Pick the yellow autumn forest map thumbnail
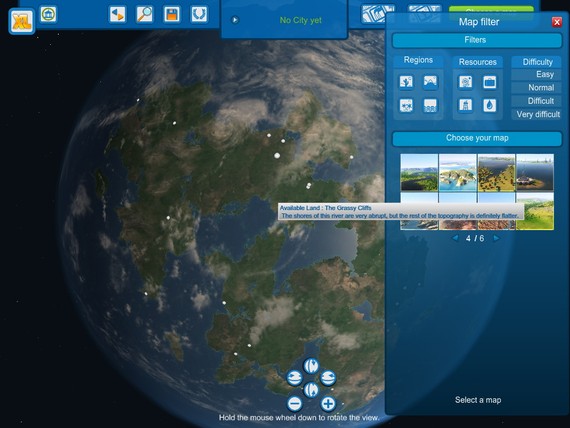The image size is (570, 428). click(496, 172)
